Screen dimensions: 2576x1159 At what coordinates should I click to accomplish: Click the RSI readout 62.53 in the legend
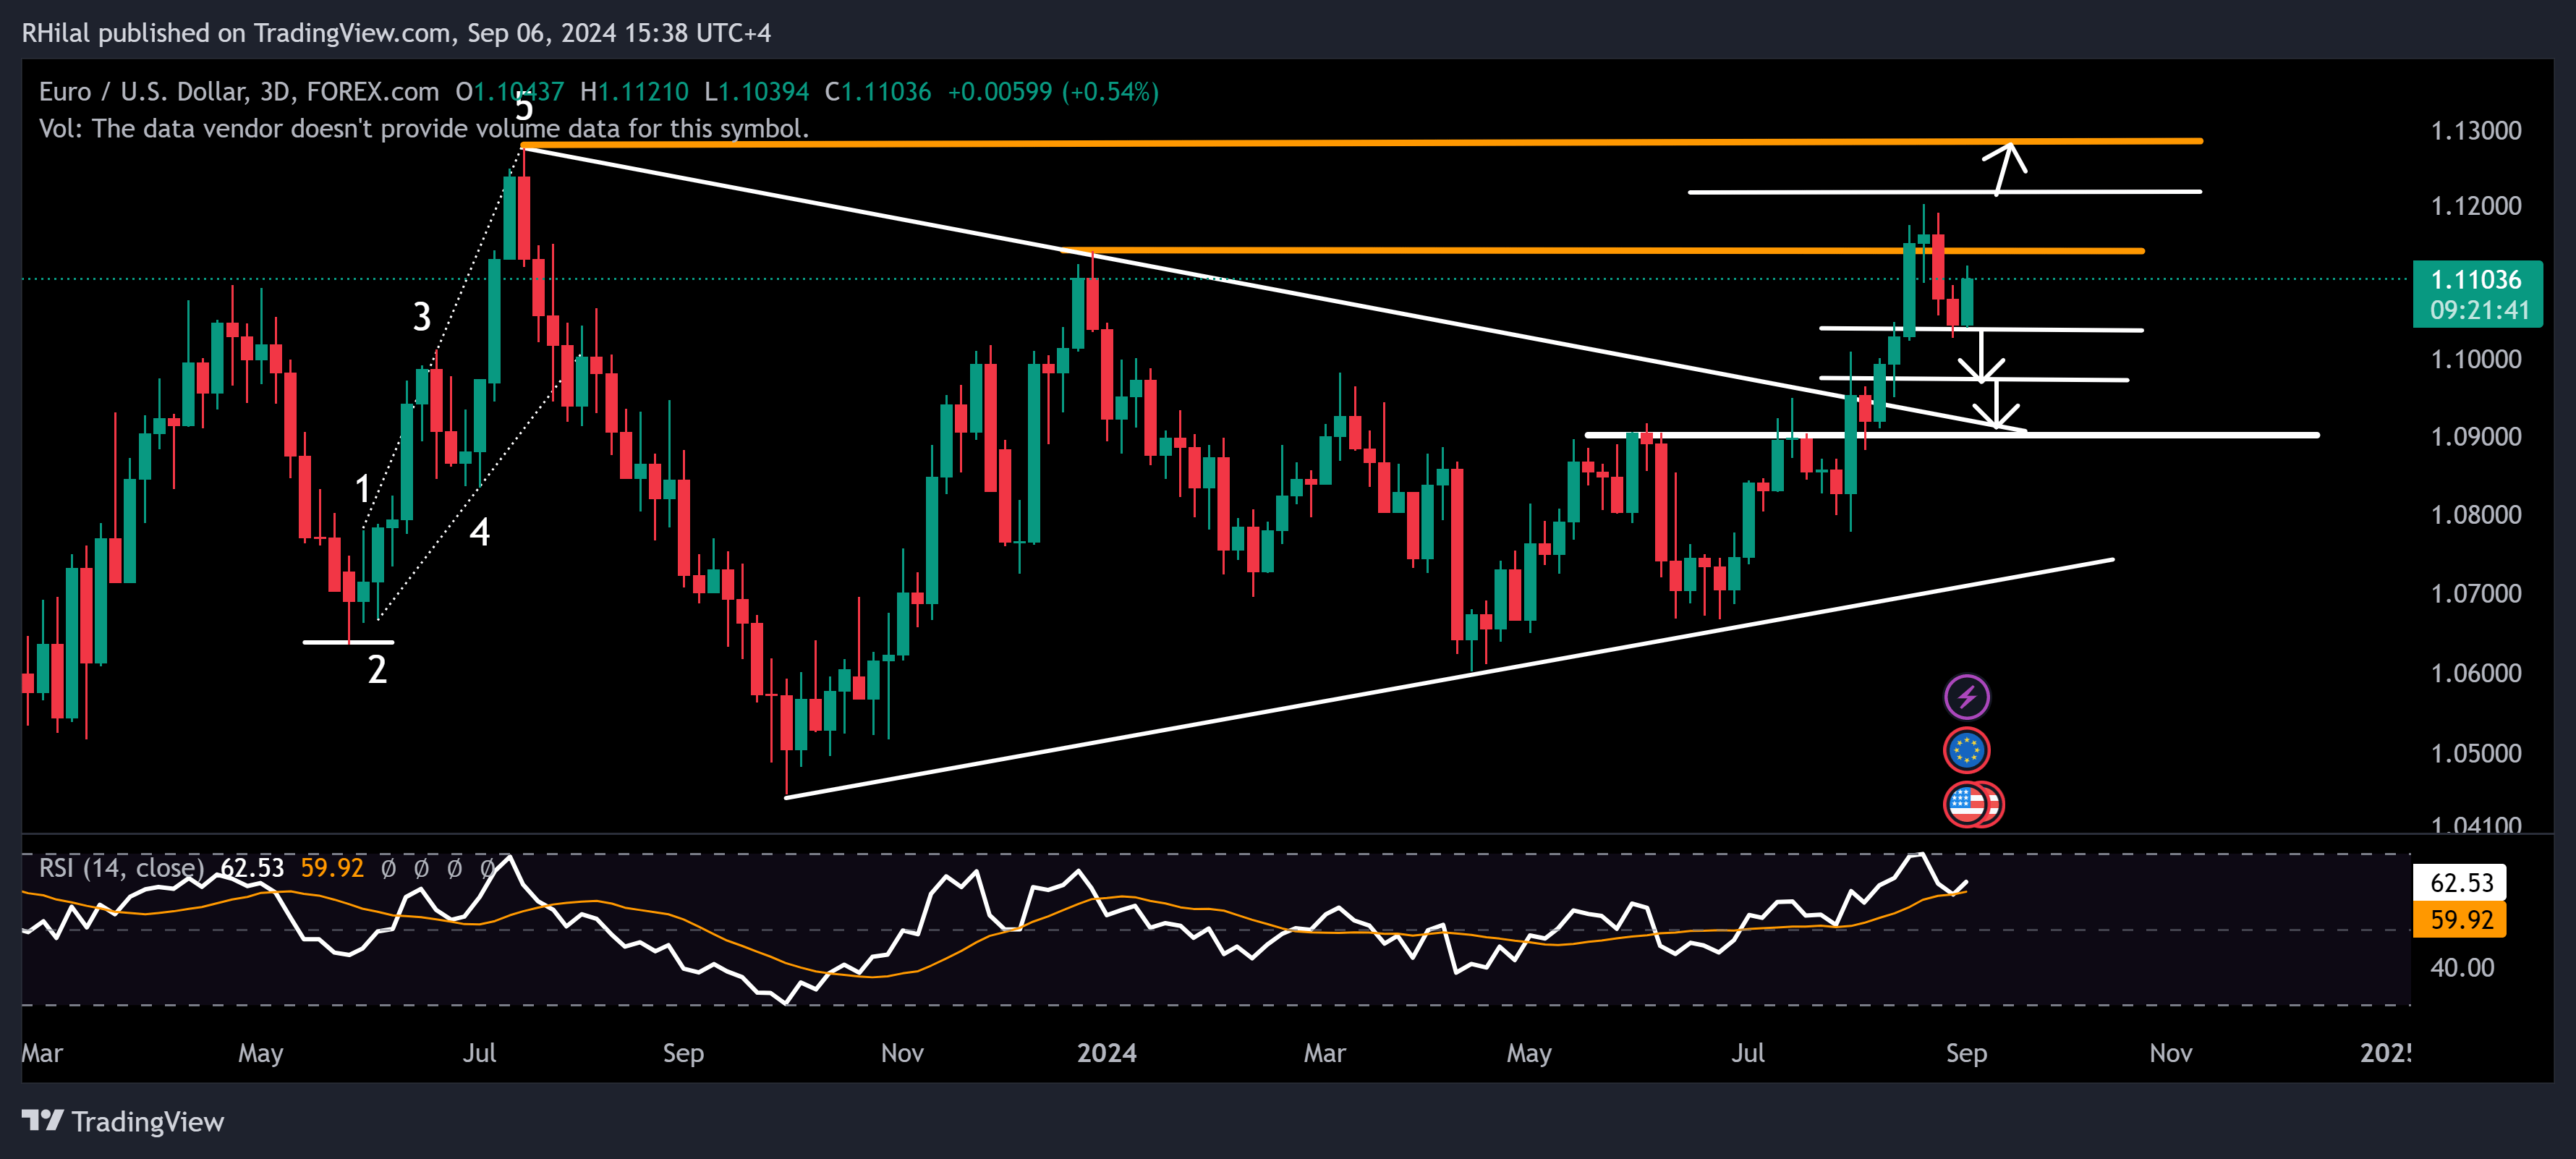point(252,867)
